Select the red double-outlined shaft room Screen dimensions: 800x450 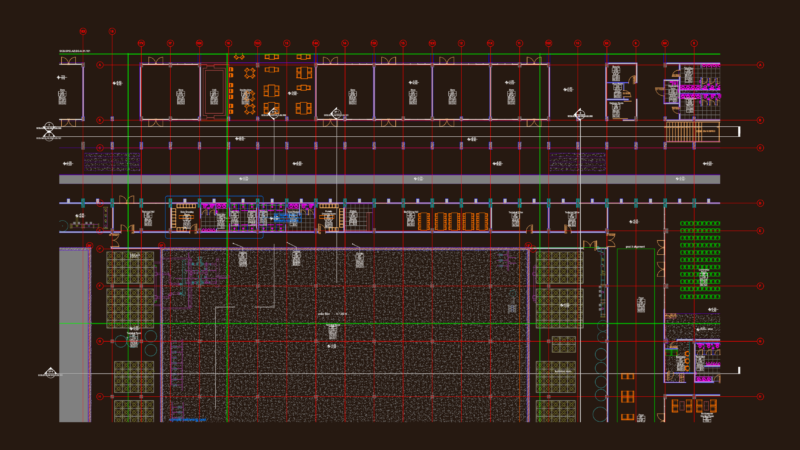click(214, 91)
